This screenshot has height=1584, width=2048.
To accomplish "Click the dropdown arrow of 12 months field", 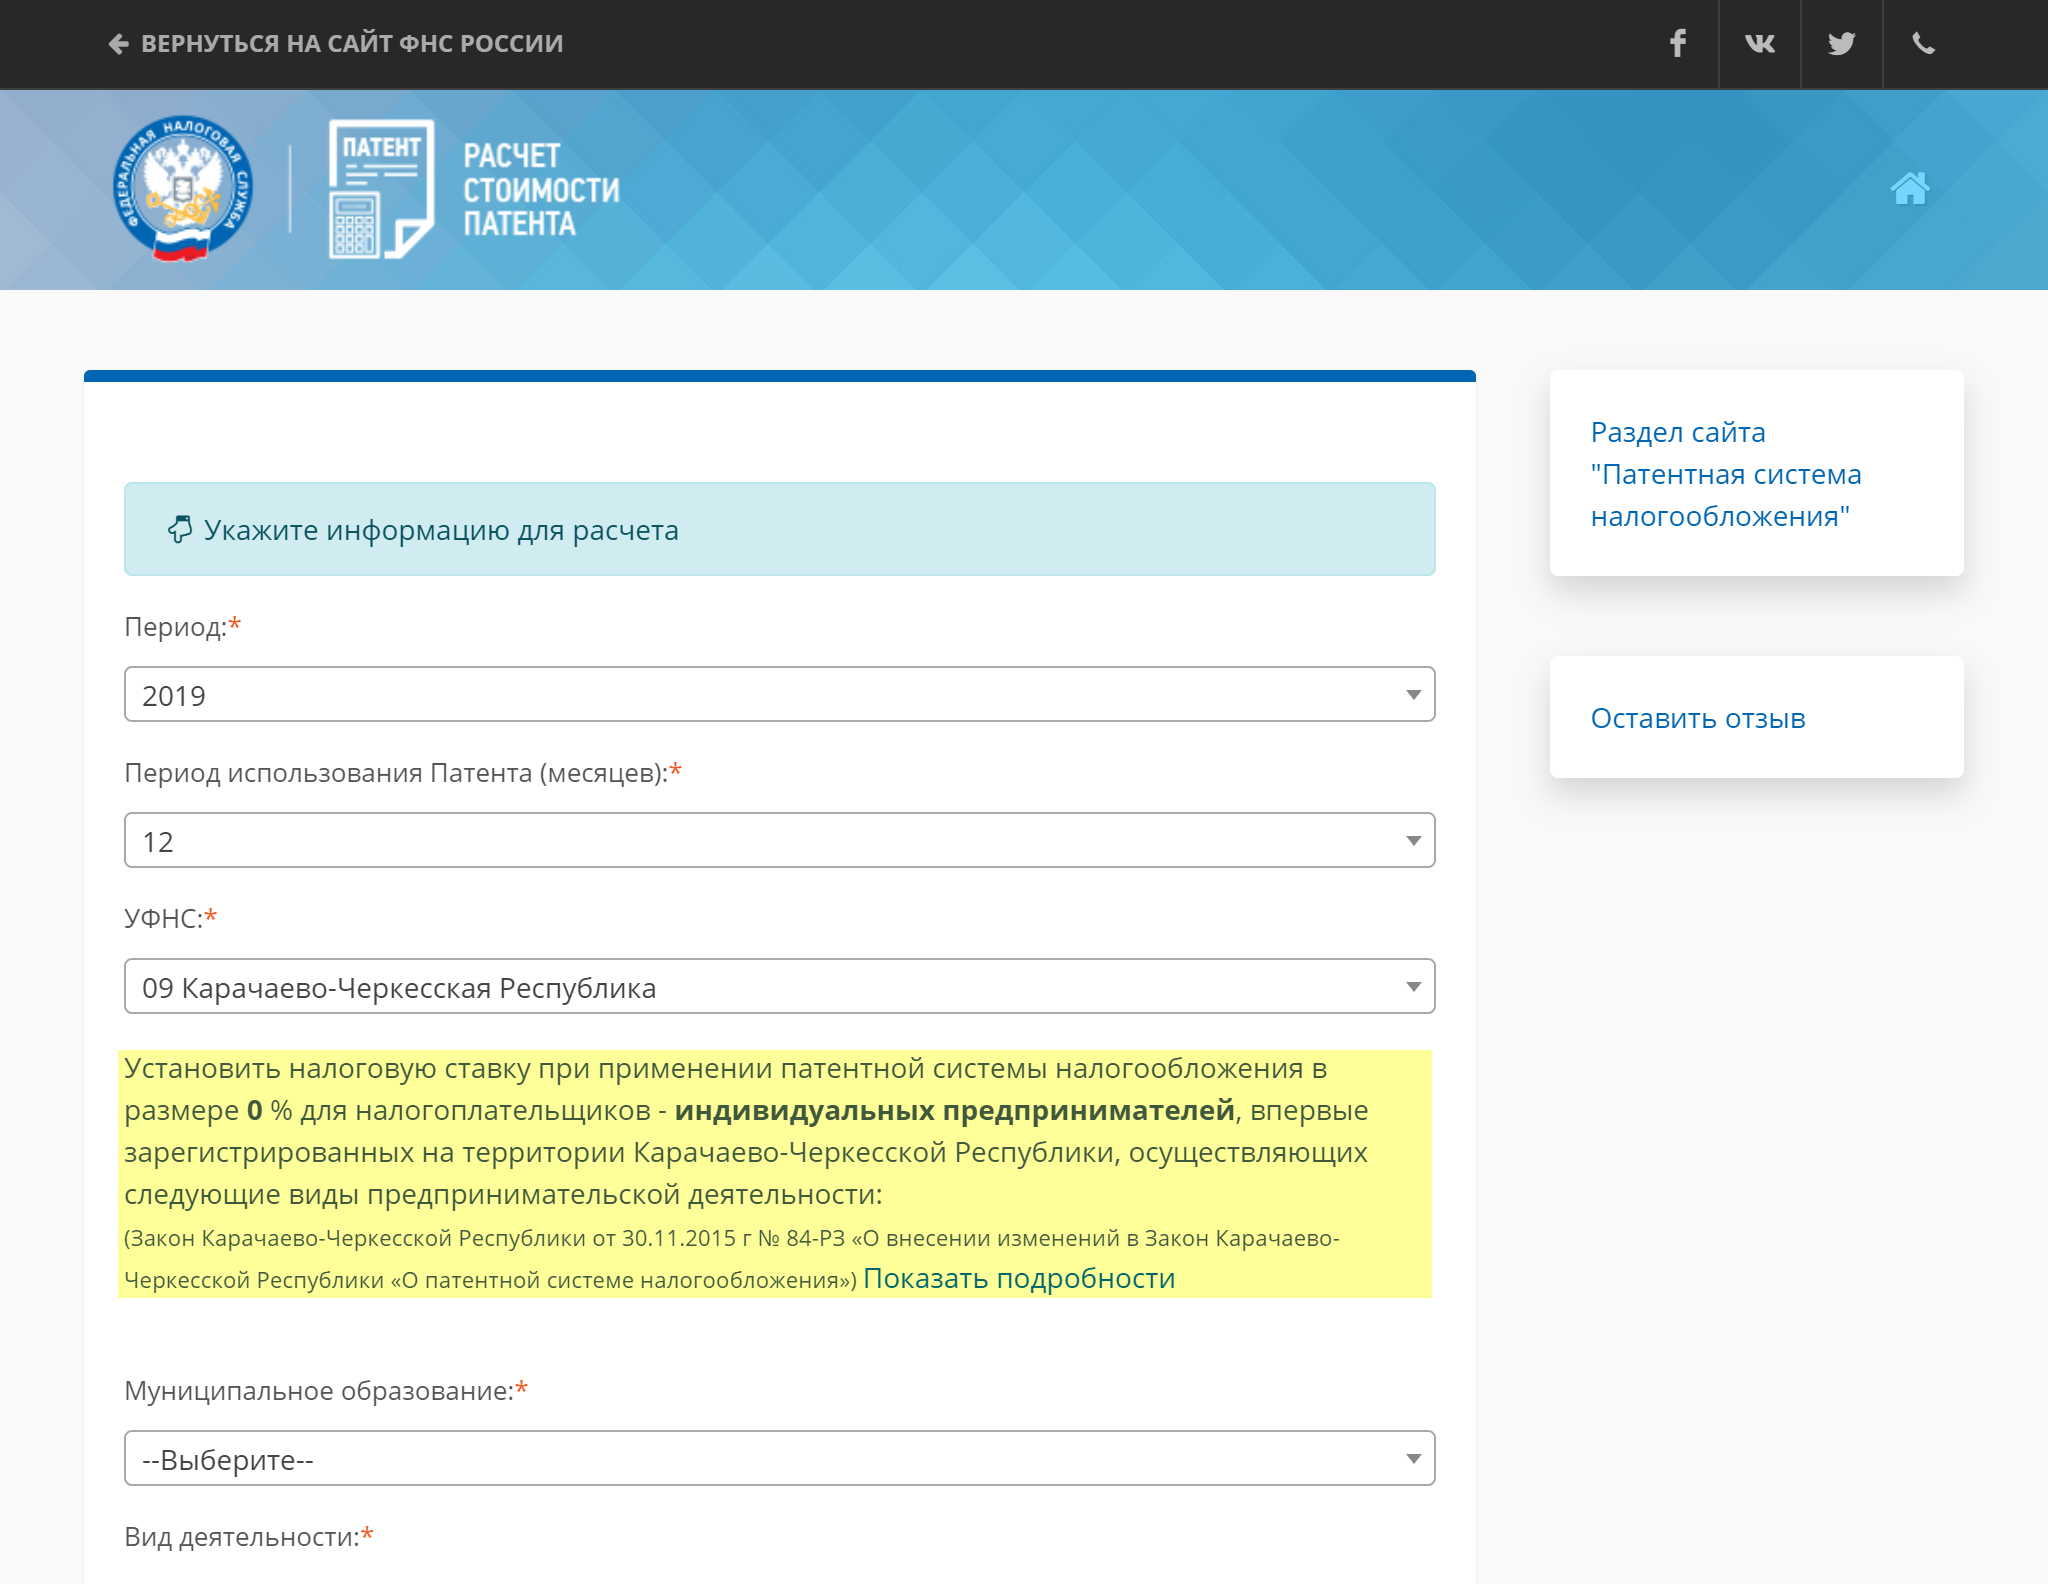I will (1413, 840).
